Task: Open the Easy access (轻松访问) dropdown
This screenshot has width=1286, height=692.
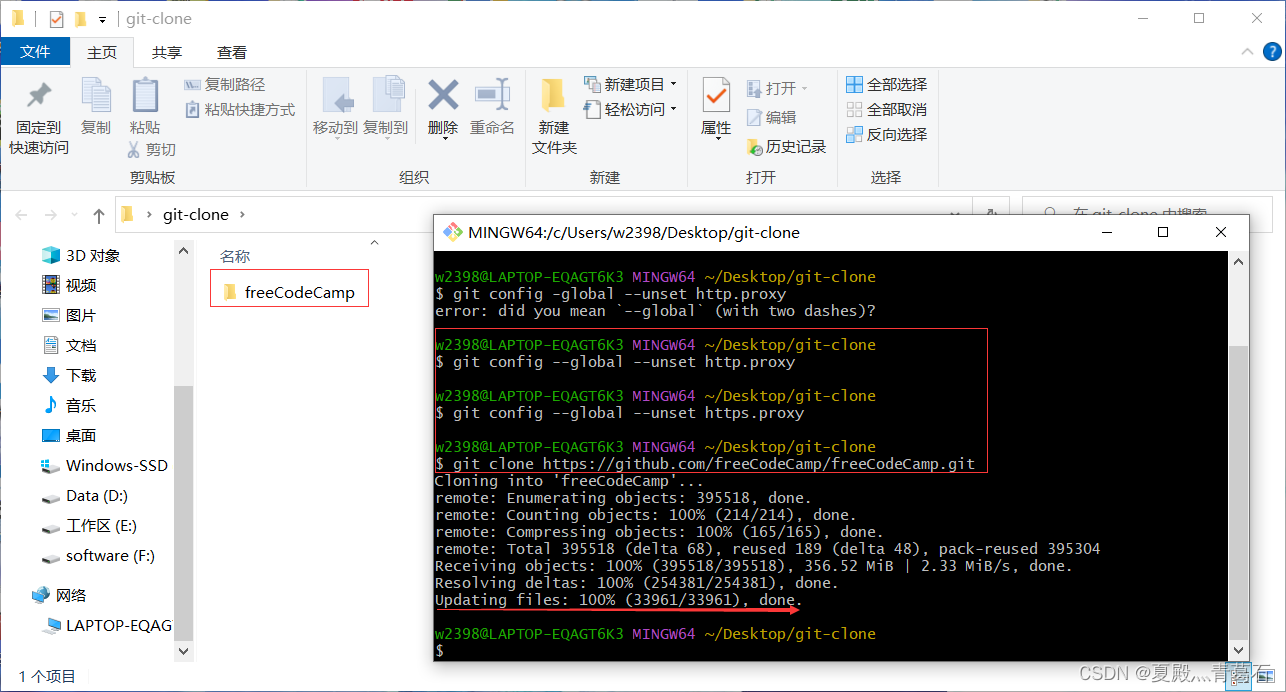Action: (x=631, y=109)
